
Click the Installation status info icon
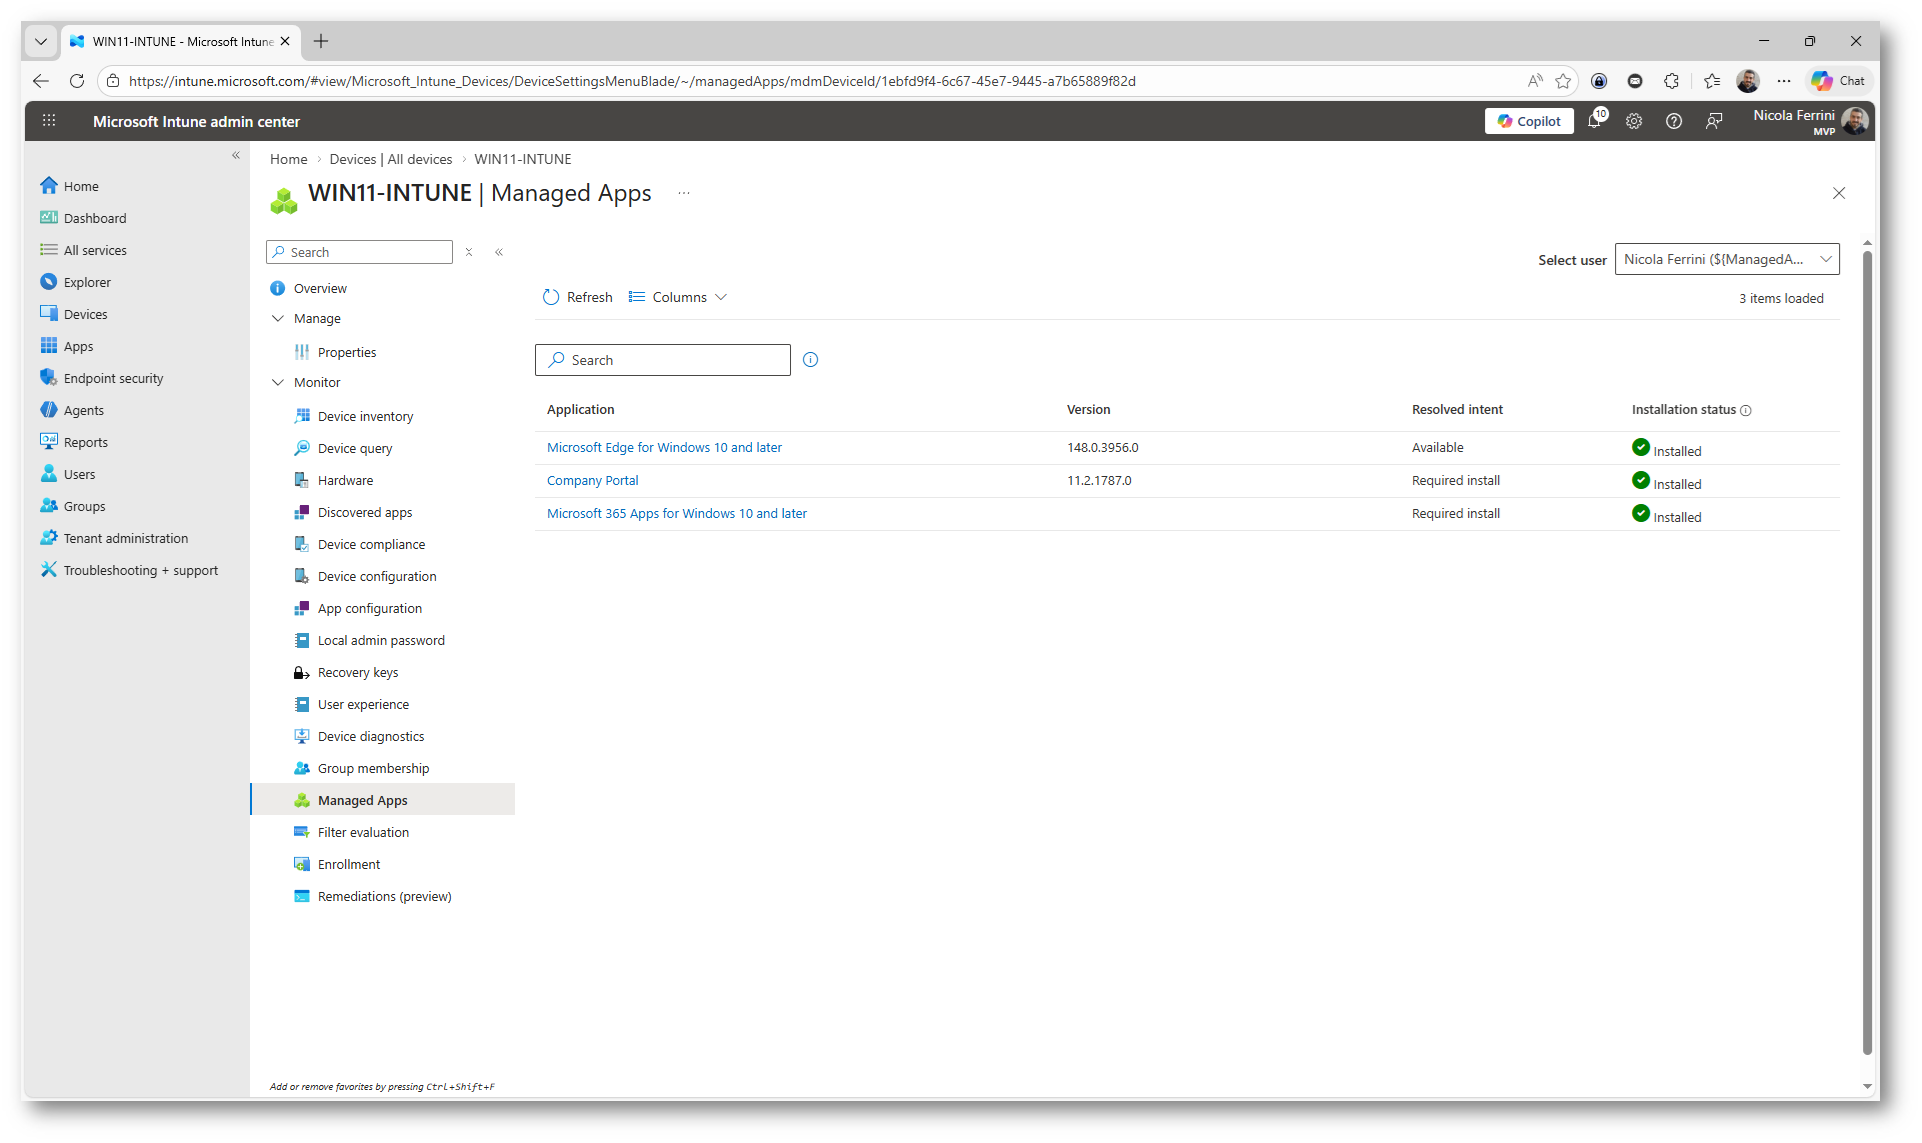coord(1746,410)
